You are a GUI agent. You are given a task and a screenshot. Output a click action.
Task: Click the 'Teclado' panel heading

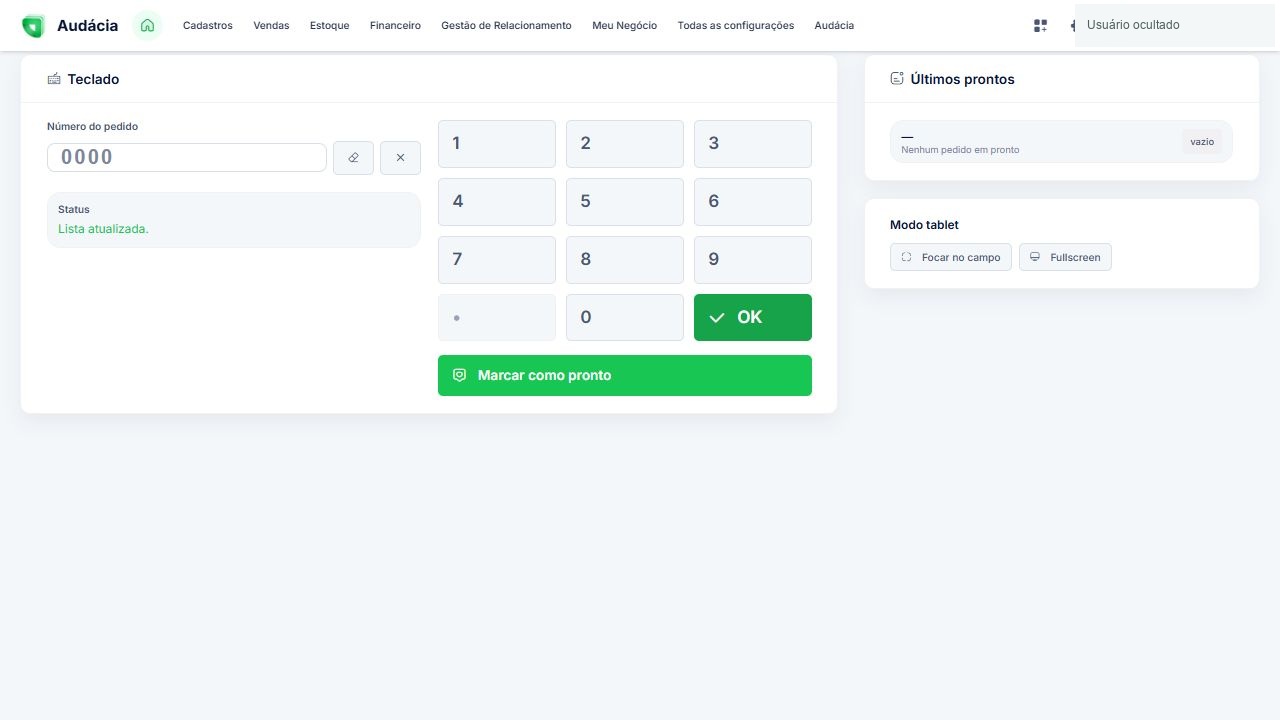coord(93,79)
